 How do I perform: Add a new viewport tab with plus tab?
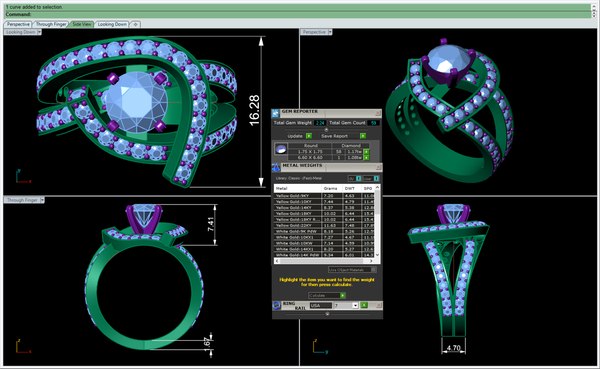pyautogui.click(x=135, y=24)
